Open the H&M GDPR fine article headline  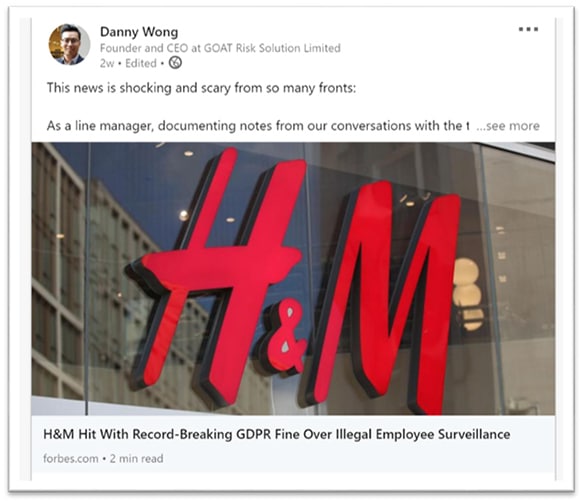[x=277, y=434]
